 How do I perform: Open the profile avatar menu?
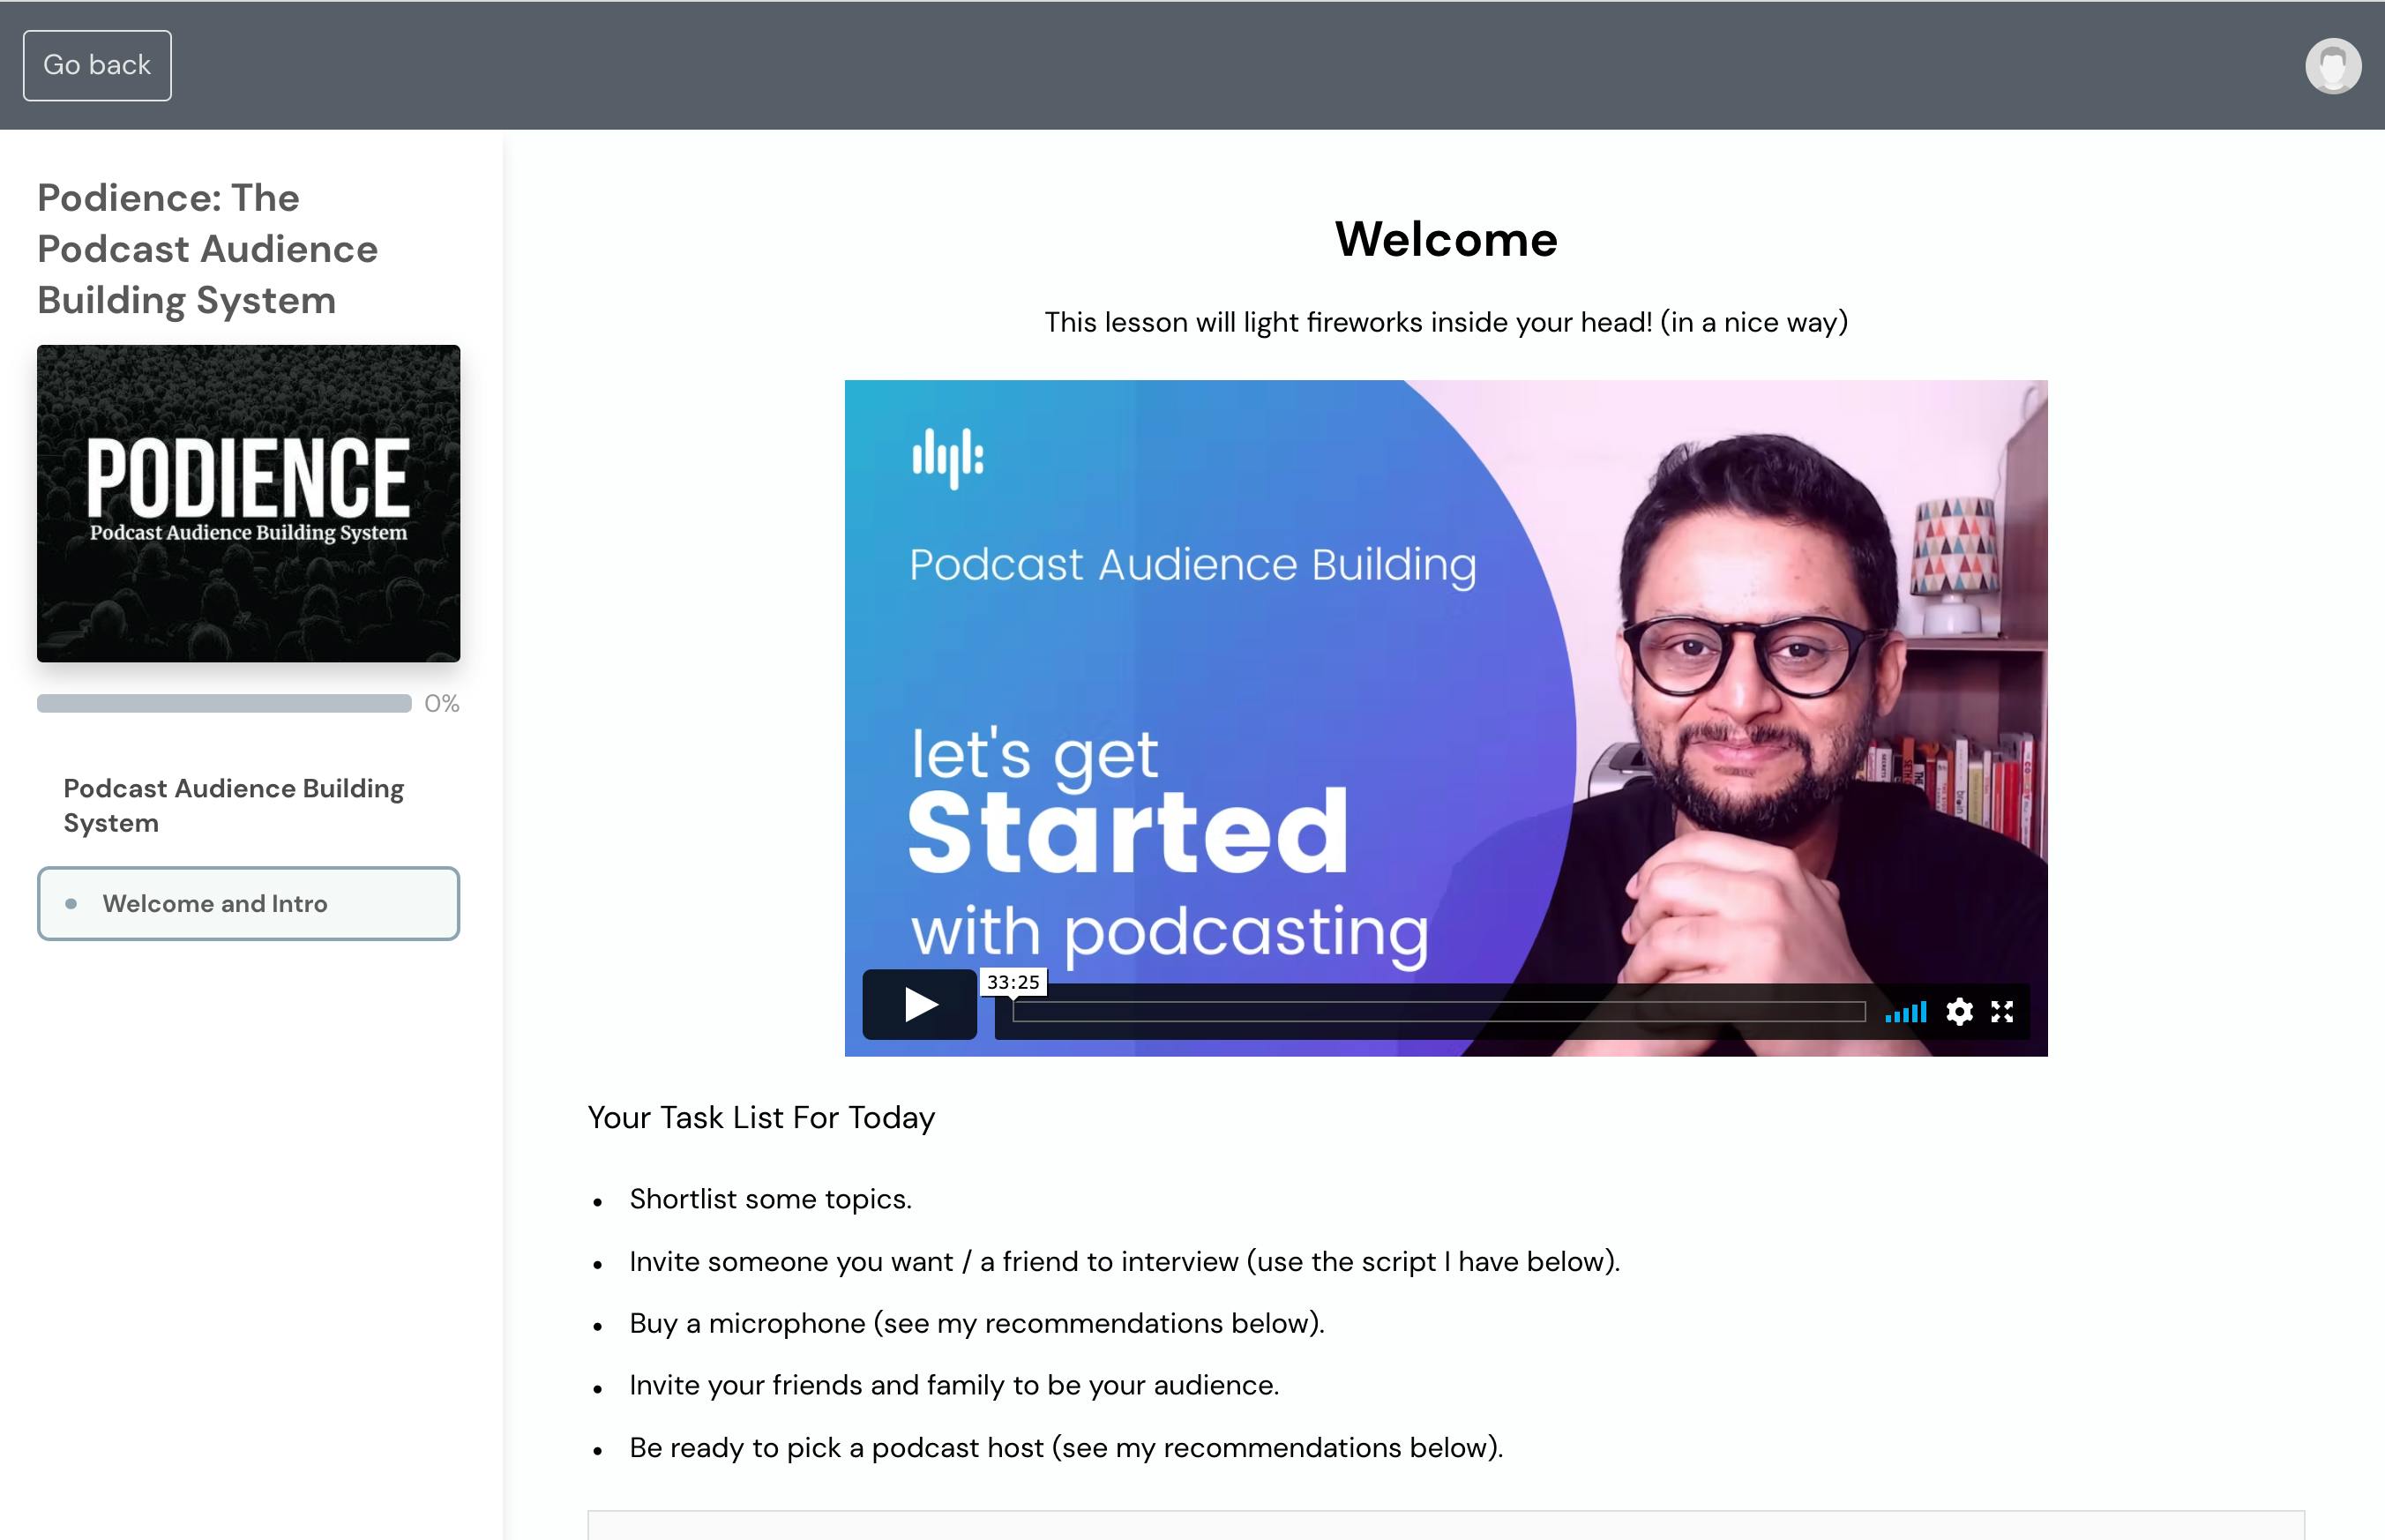[2333, 65]
